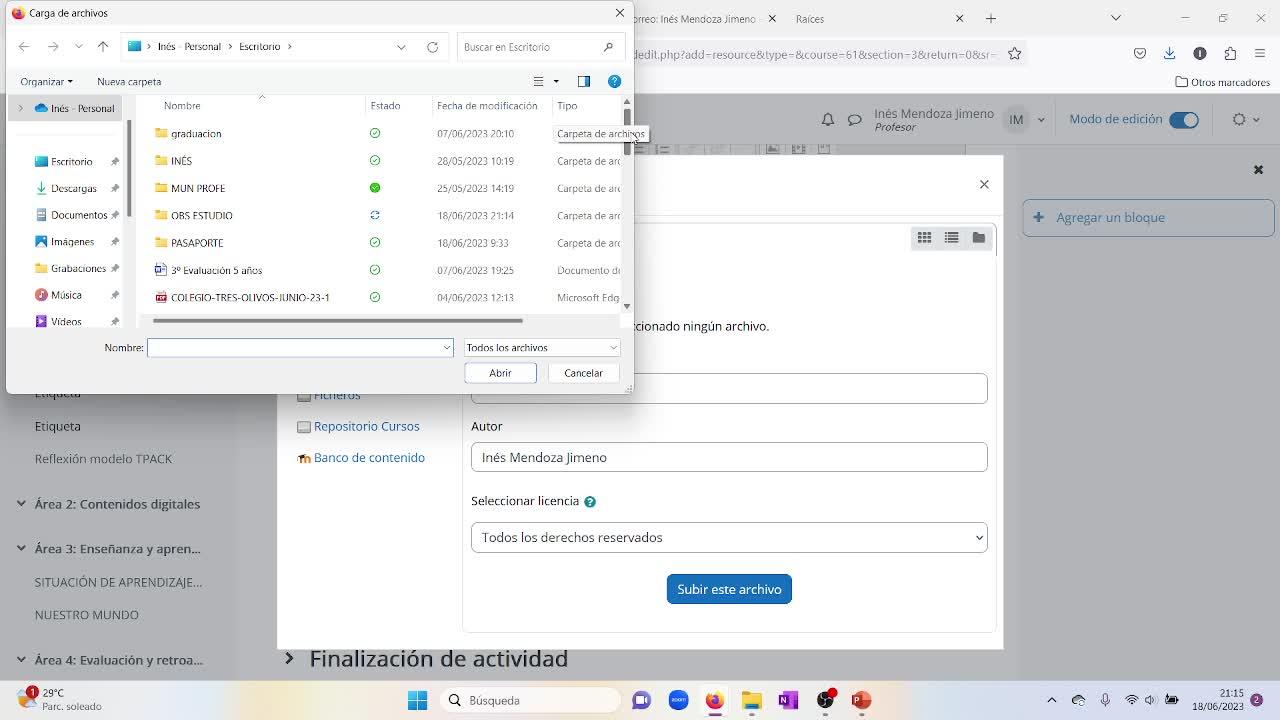Open the user menu next to IM avatar
The width and height of the screenshot is (1280, 720).
(1041, 119)
